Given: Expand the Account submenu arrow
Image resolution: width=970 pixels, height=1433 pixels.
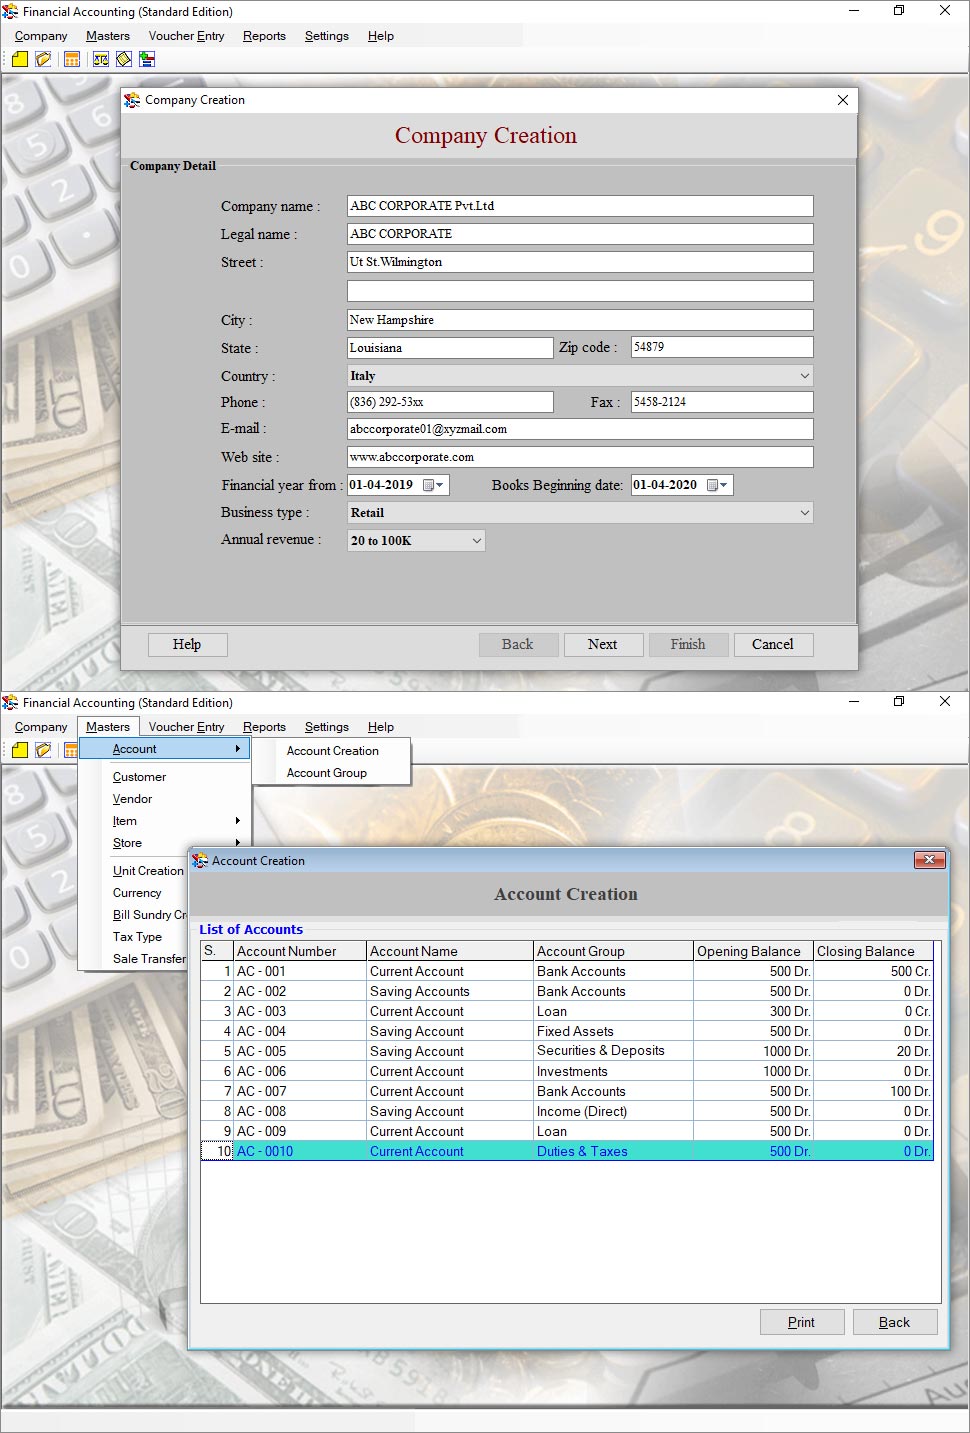Looking at the screenshot, I should tap(238, 748).
